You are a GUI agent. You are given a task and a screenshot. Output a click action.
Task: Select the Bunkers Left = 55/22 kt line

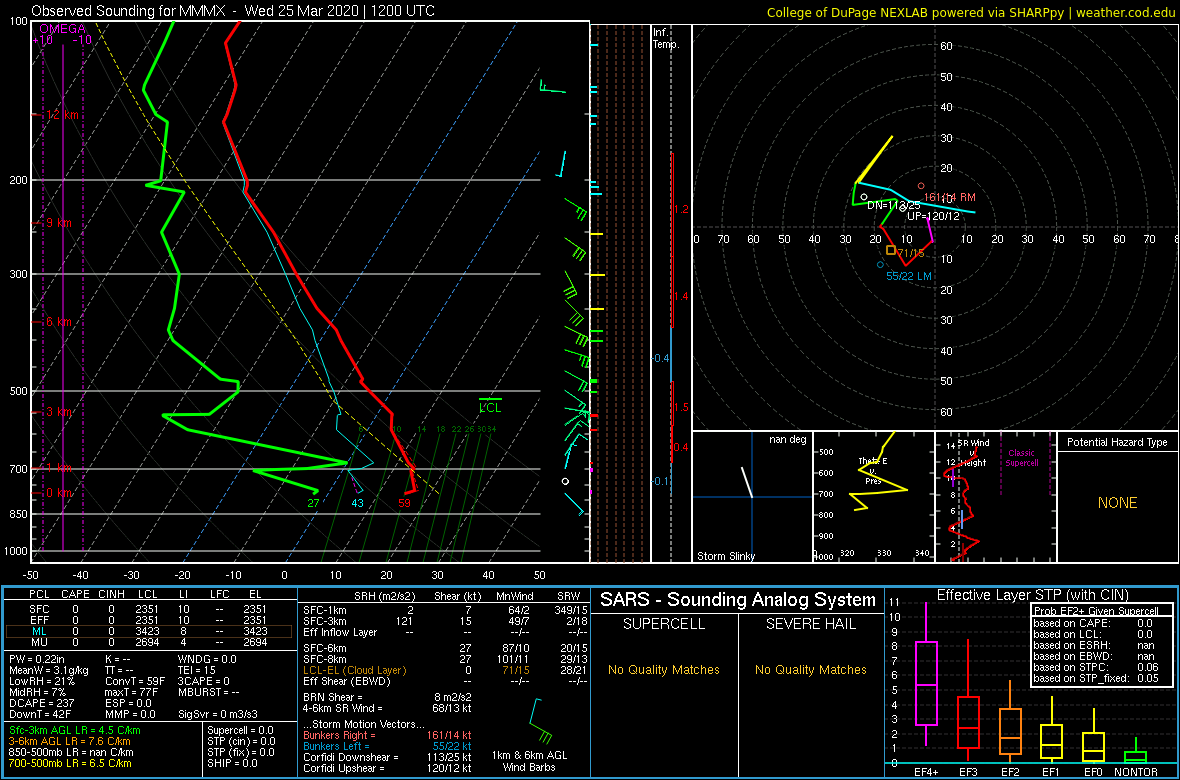[x=388, y=747]
